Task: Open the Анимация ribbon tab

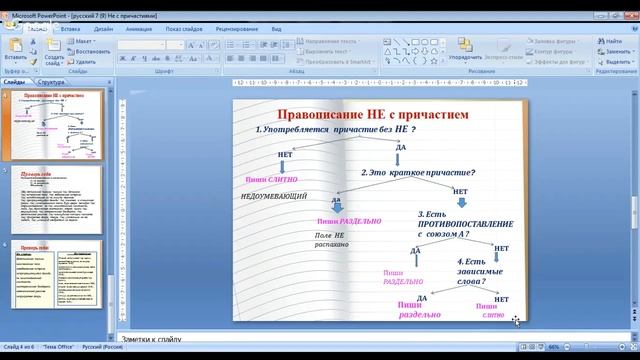Action: (139, 29)
